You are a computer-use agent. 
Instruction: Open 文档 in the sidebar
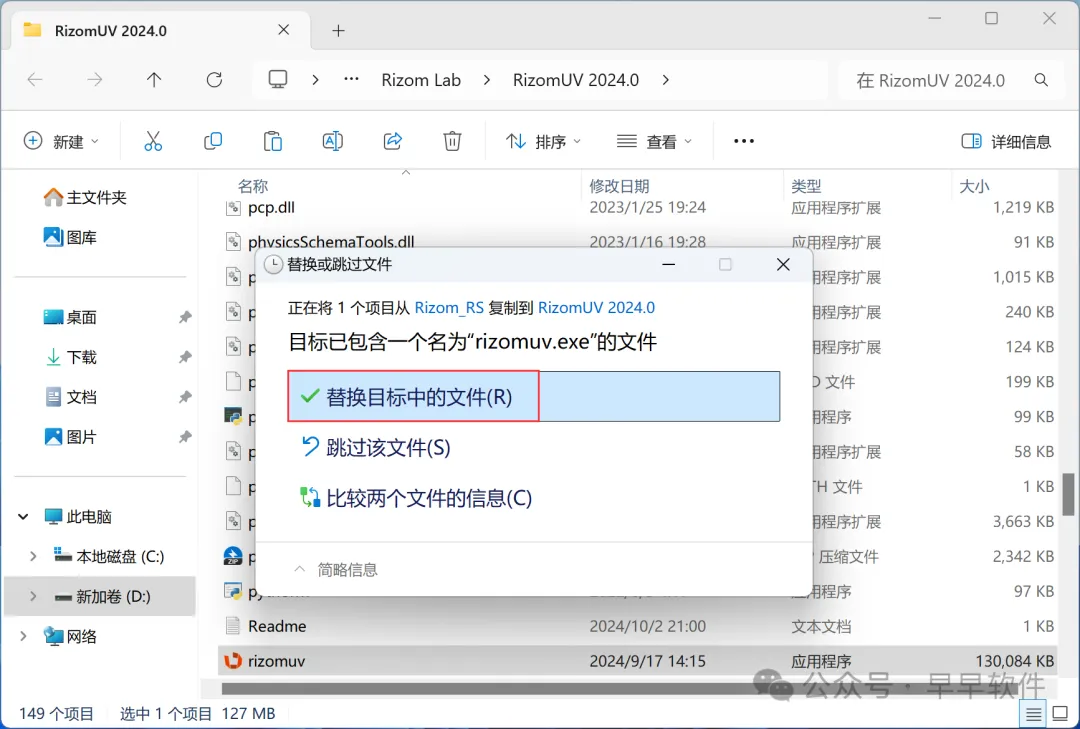70,397
